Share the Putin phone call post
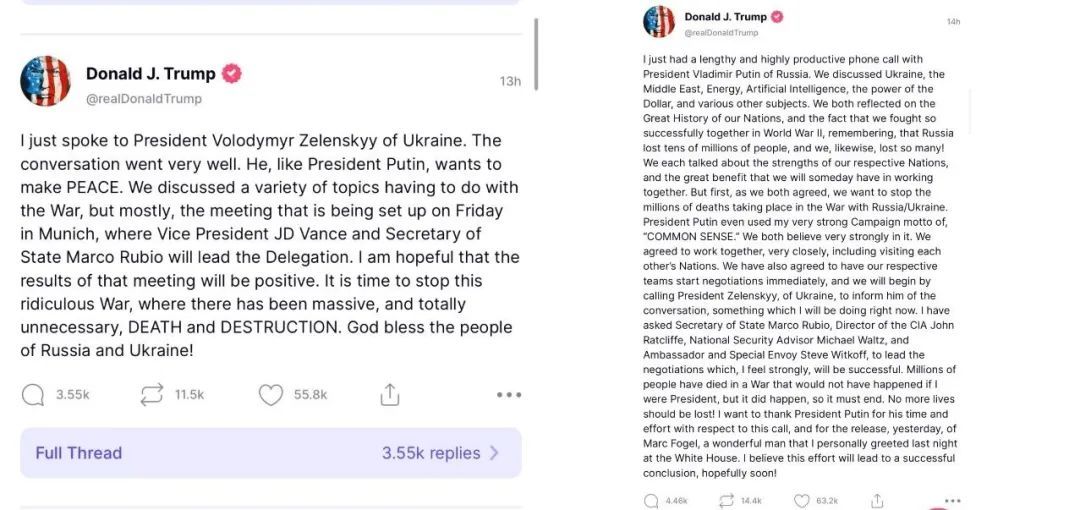1080x510 pixels. click(877, 500)
